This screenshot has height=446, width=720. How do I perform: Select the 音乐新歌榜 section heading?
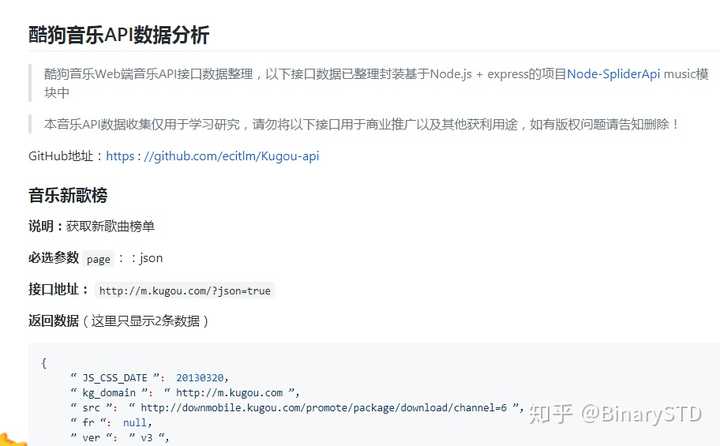point(68,195)
